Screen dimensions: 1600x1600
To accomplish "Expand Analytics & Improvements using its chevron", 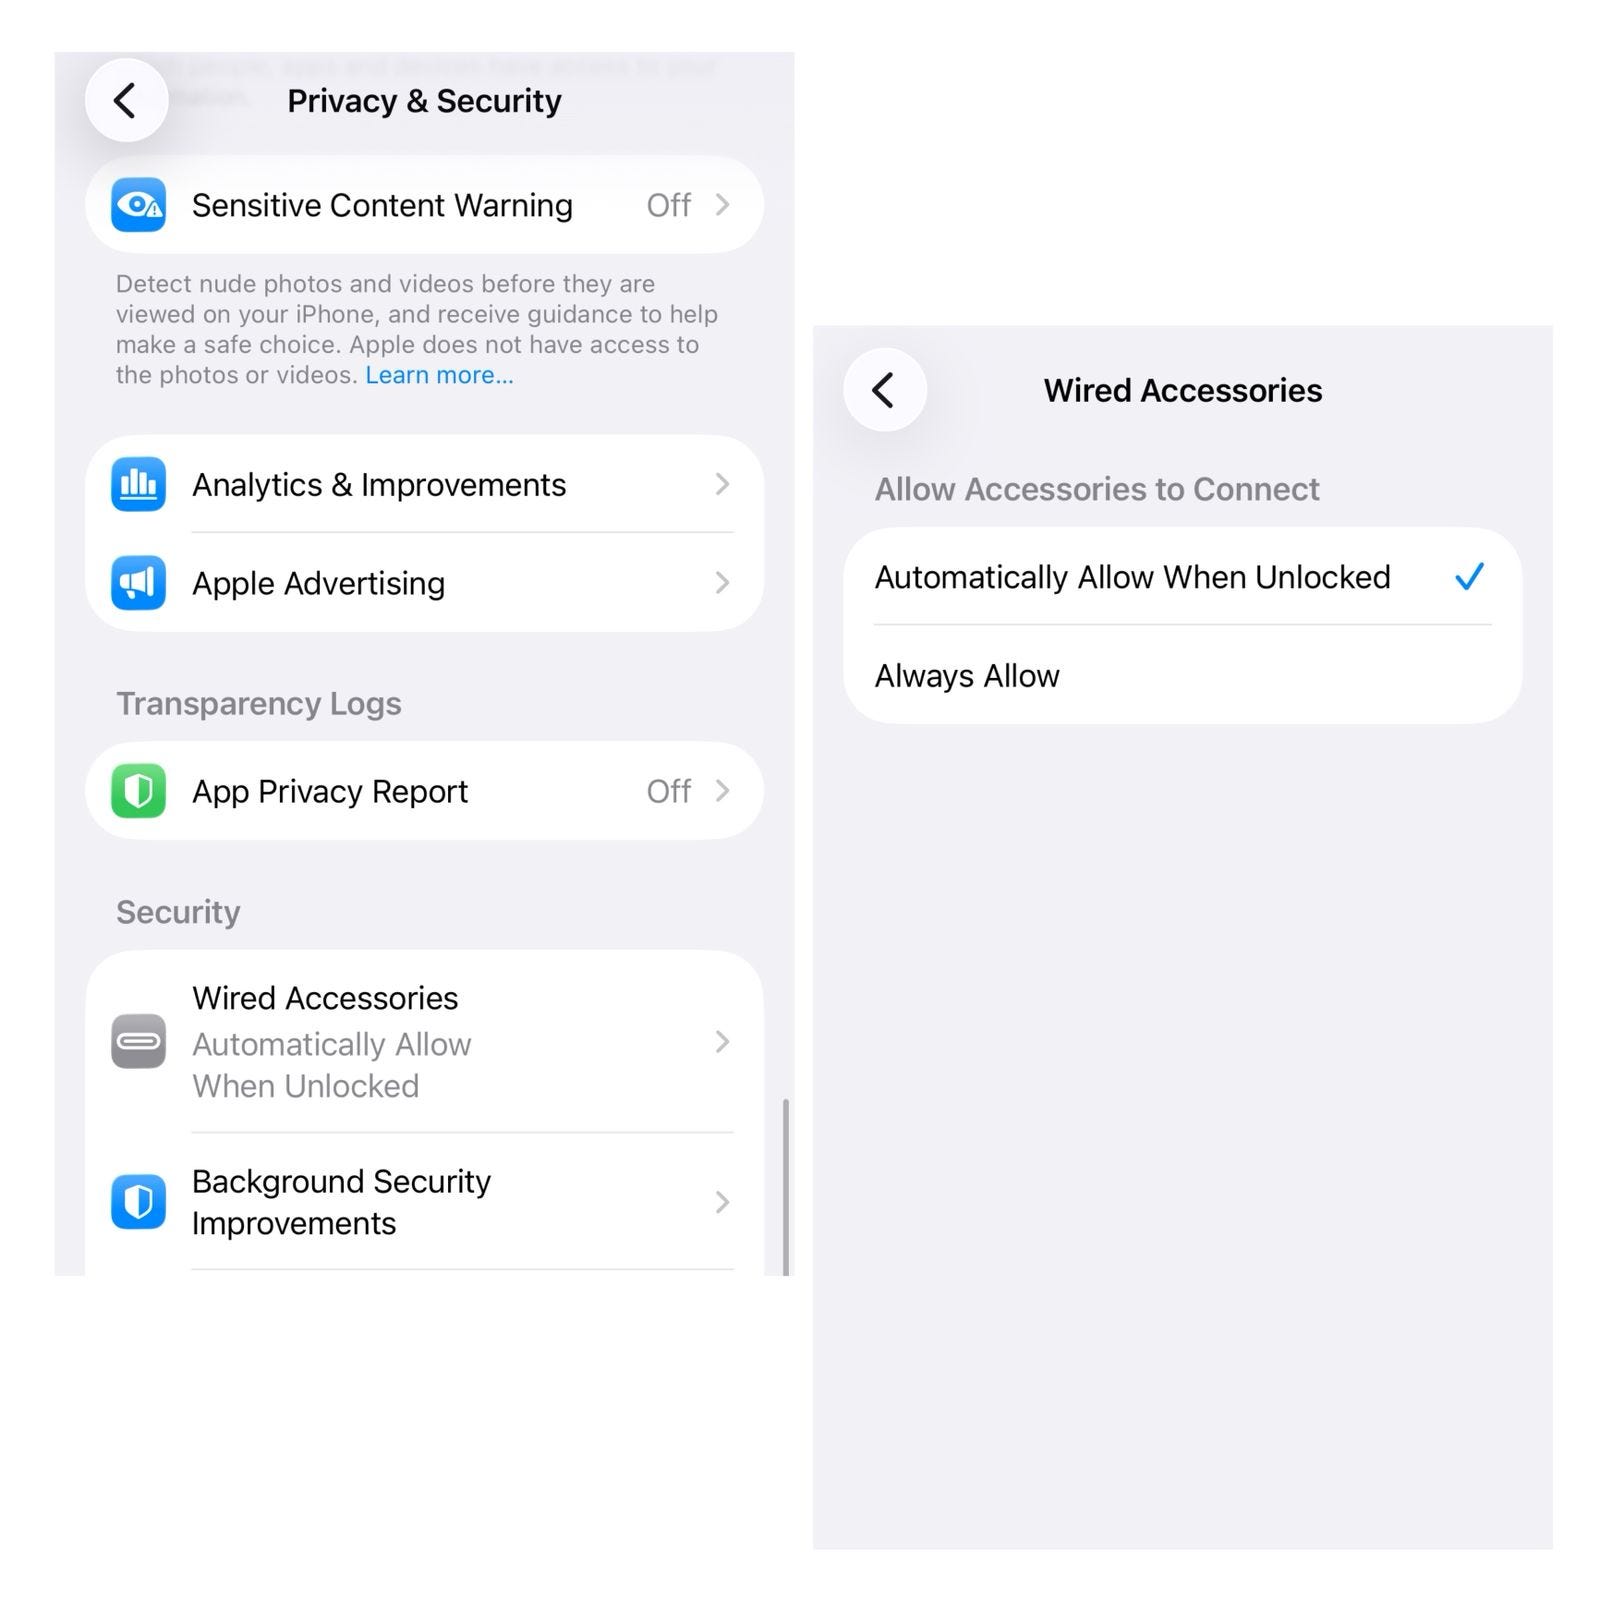I will [x=722, y=484].
